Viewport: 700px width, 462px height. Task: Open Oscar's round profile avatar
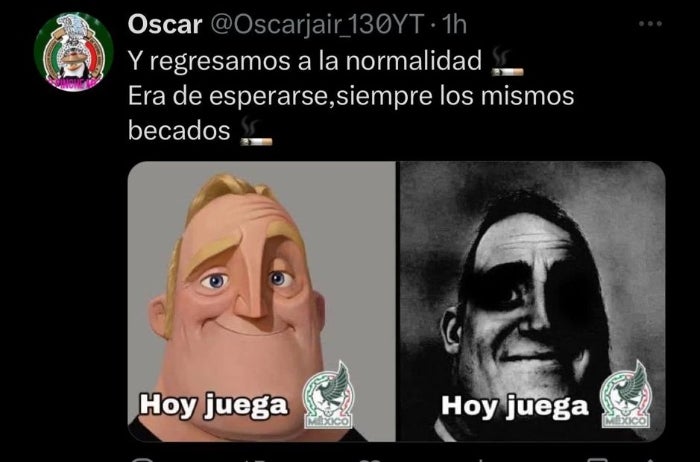click(x=74, y=51)
